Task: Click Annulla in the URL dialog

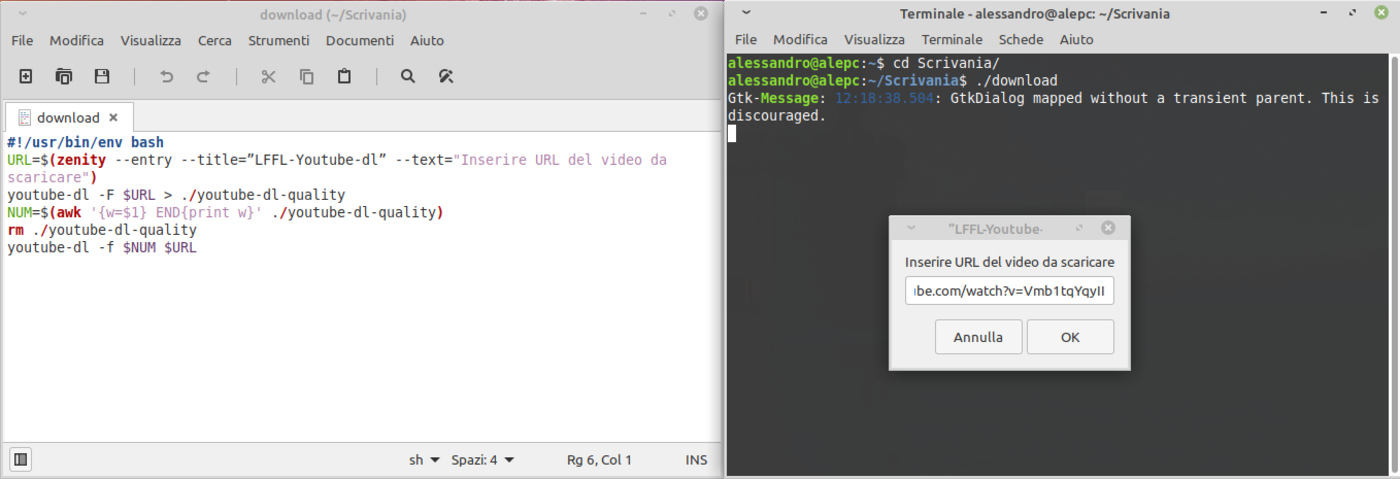Action: tap(978, 337)
